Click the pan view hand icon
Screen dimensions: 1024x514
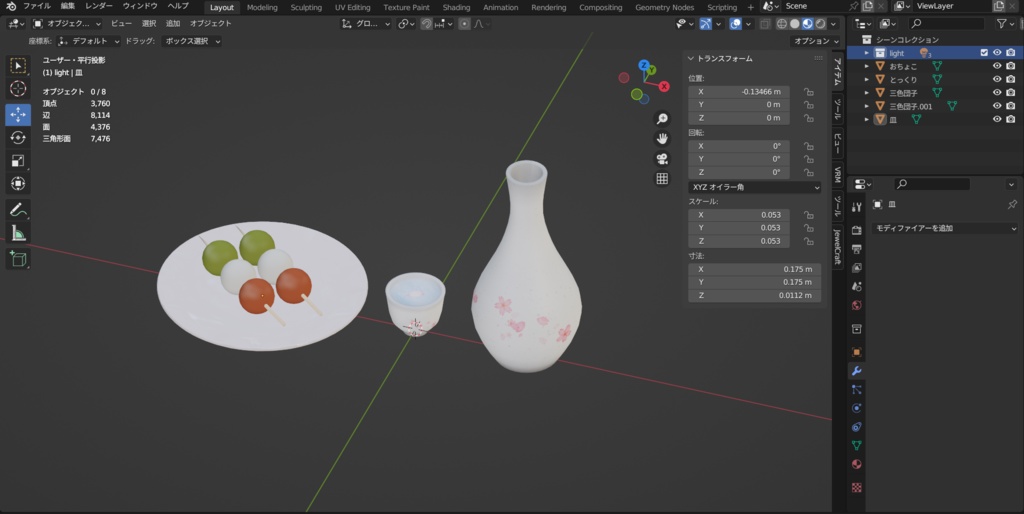[x=662, y=138]
